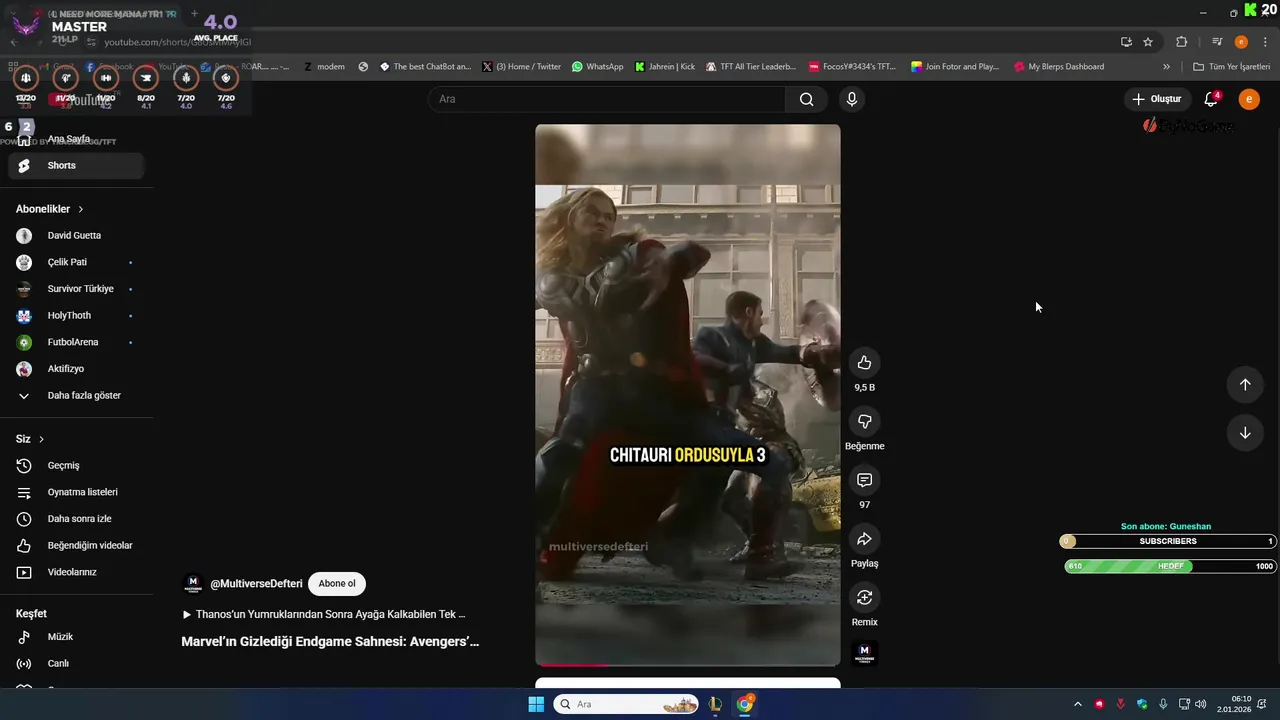Open the MultiverseDefteri sound thumbnail below Remix
Image resolution: width=1280 pixels, height=720 pixels.
point(864,654)
